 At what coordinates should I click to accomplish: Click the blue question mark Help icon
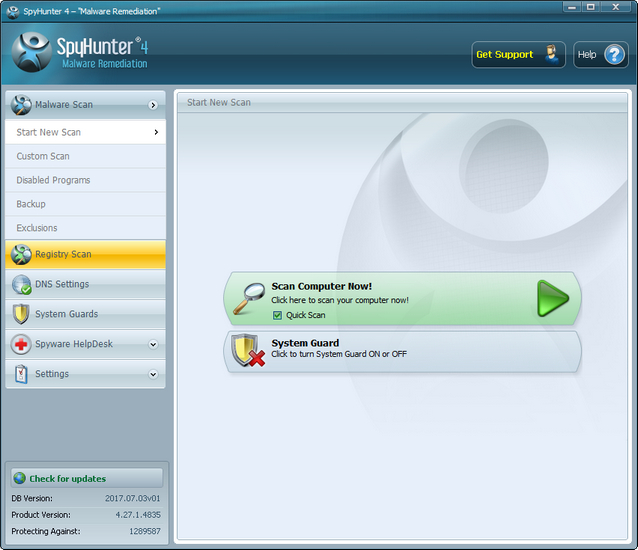614,55
